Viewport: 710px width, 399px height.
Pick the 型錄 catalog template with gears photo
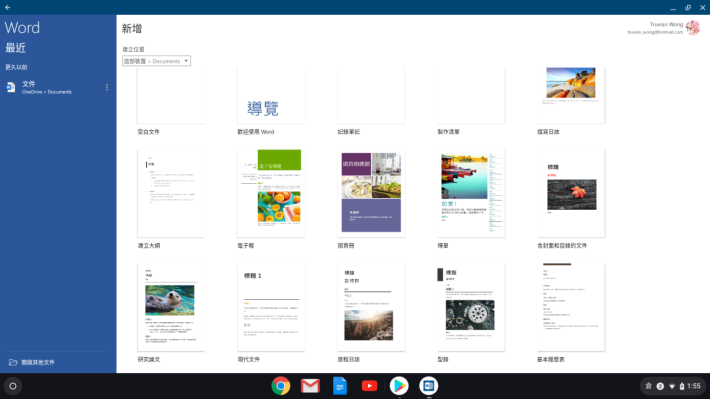[471, 307]
